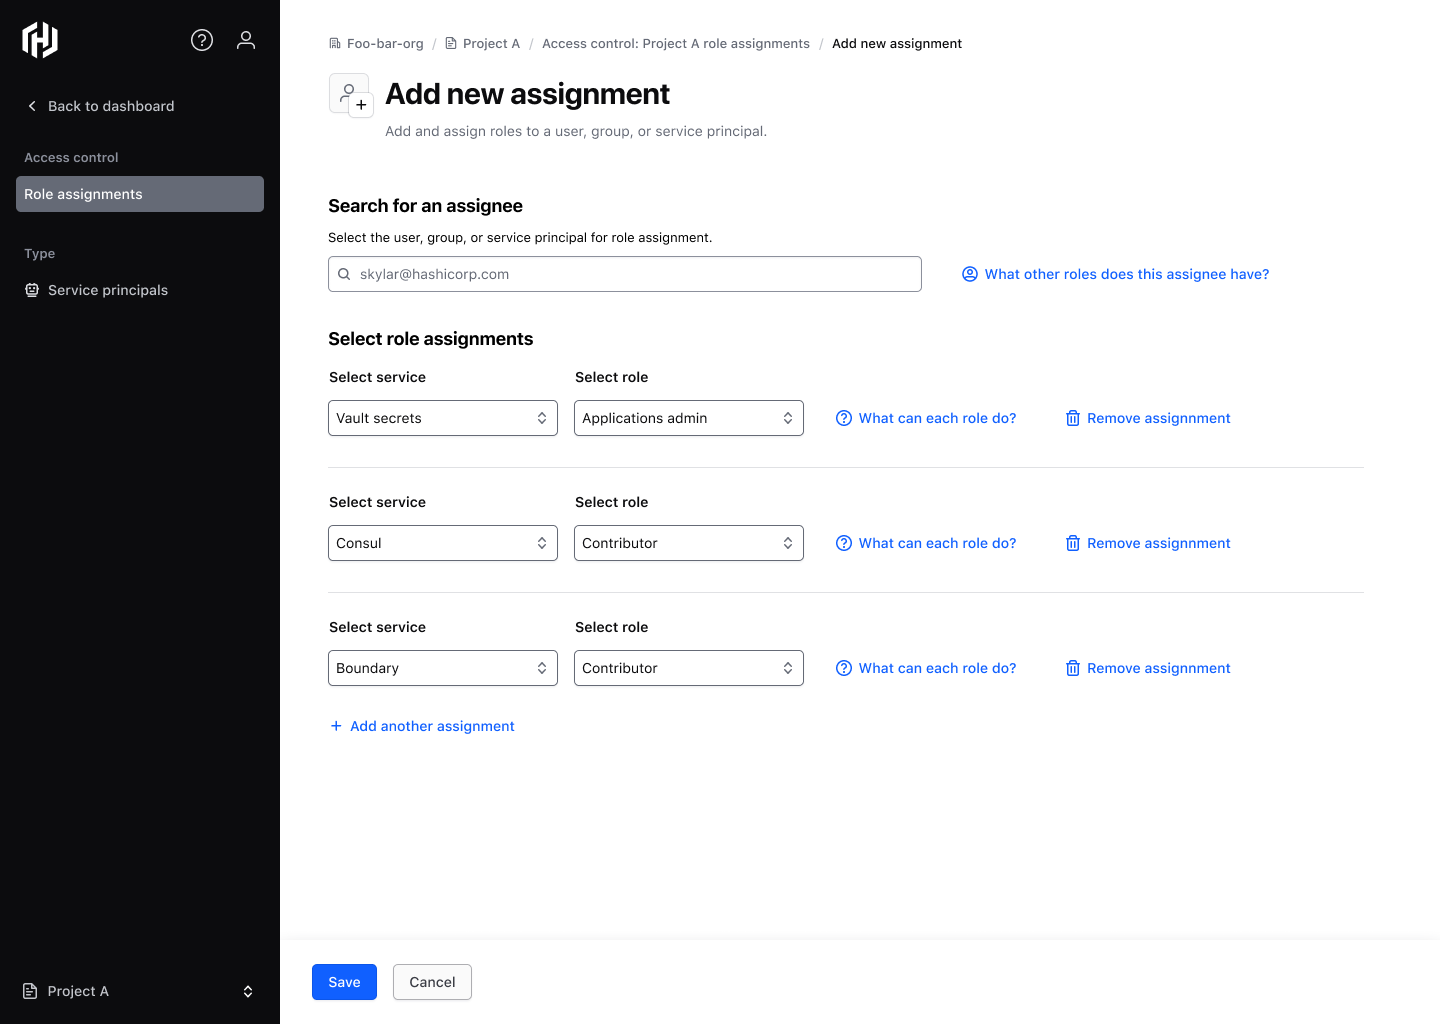Click What can each role do for Boundary
1440x1024 pixels.
(926, 668)
